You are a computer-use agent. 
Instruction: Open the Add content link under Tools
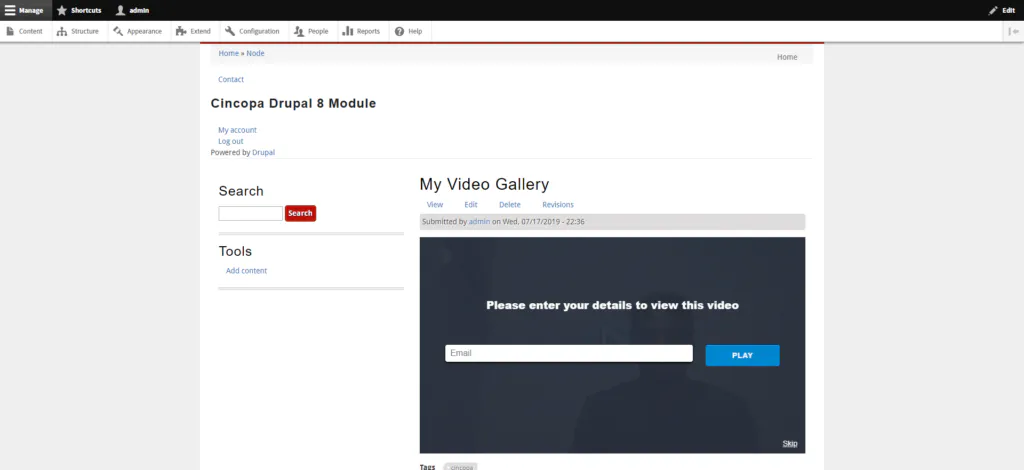pyautogui.click(x=246, y=270)
